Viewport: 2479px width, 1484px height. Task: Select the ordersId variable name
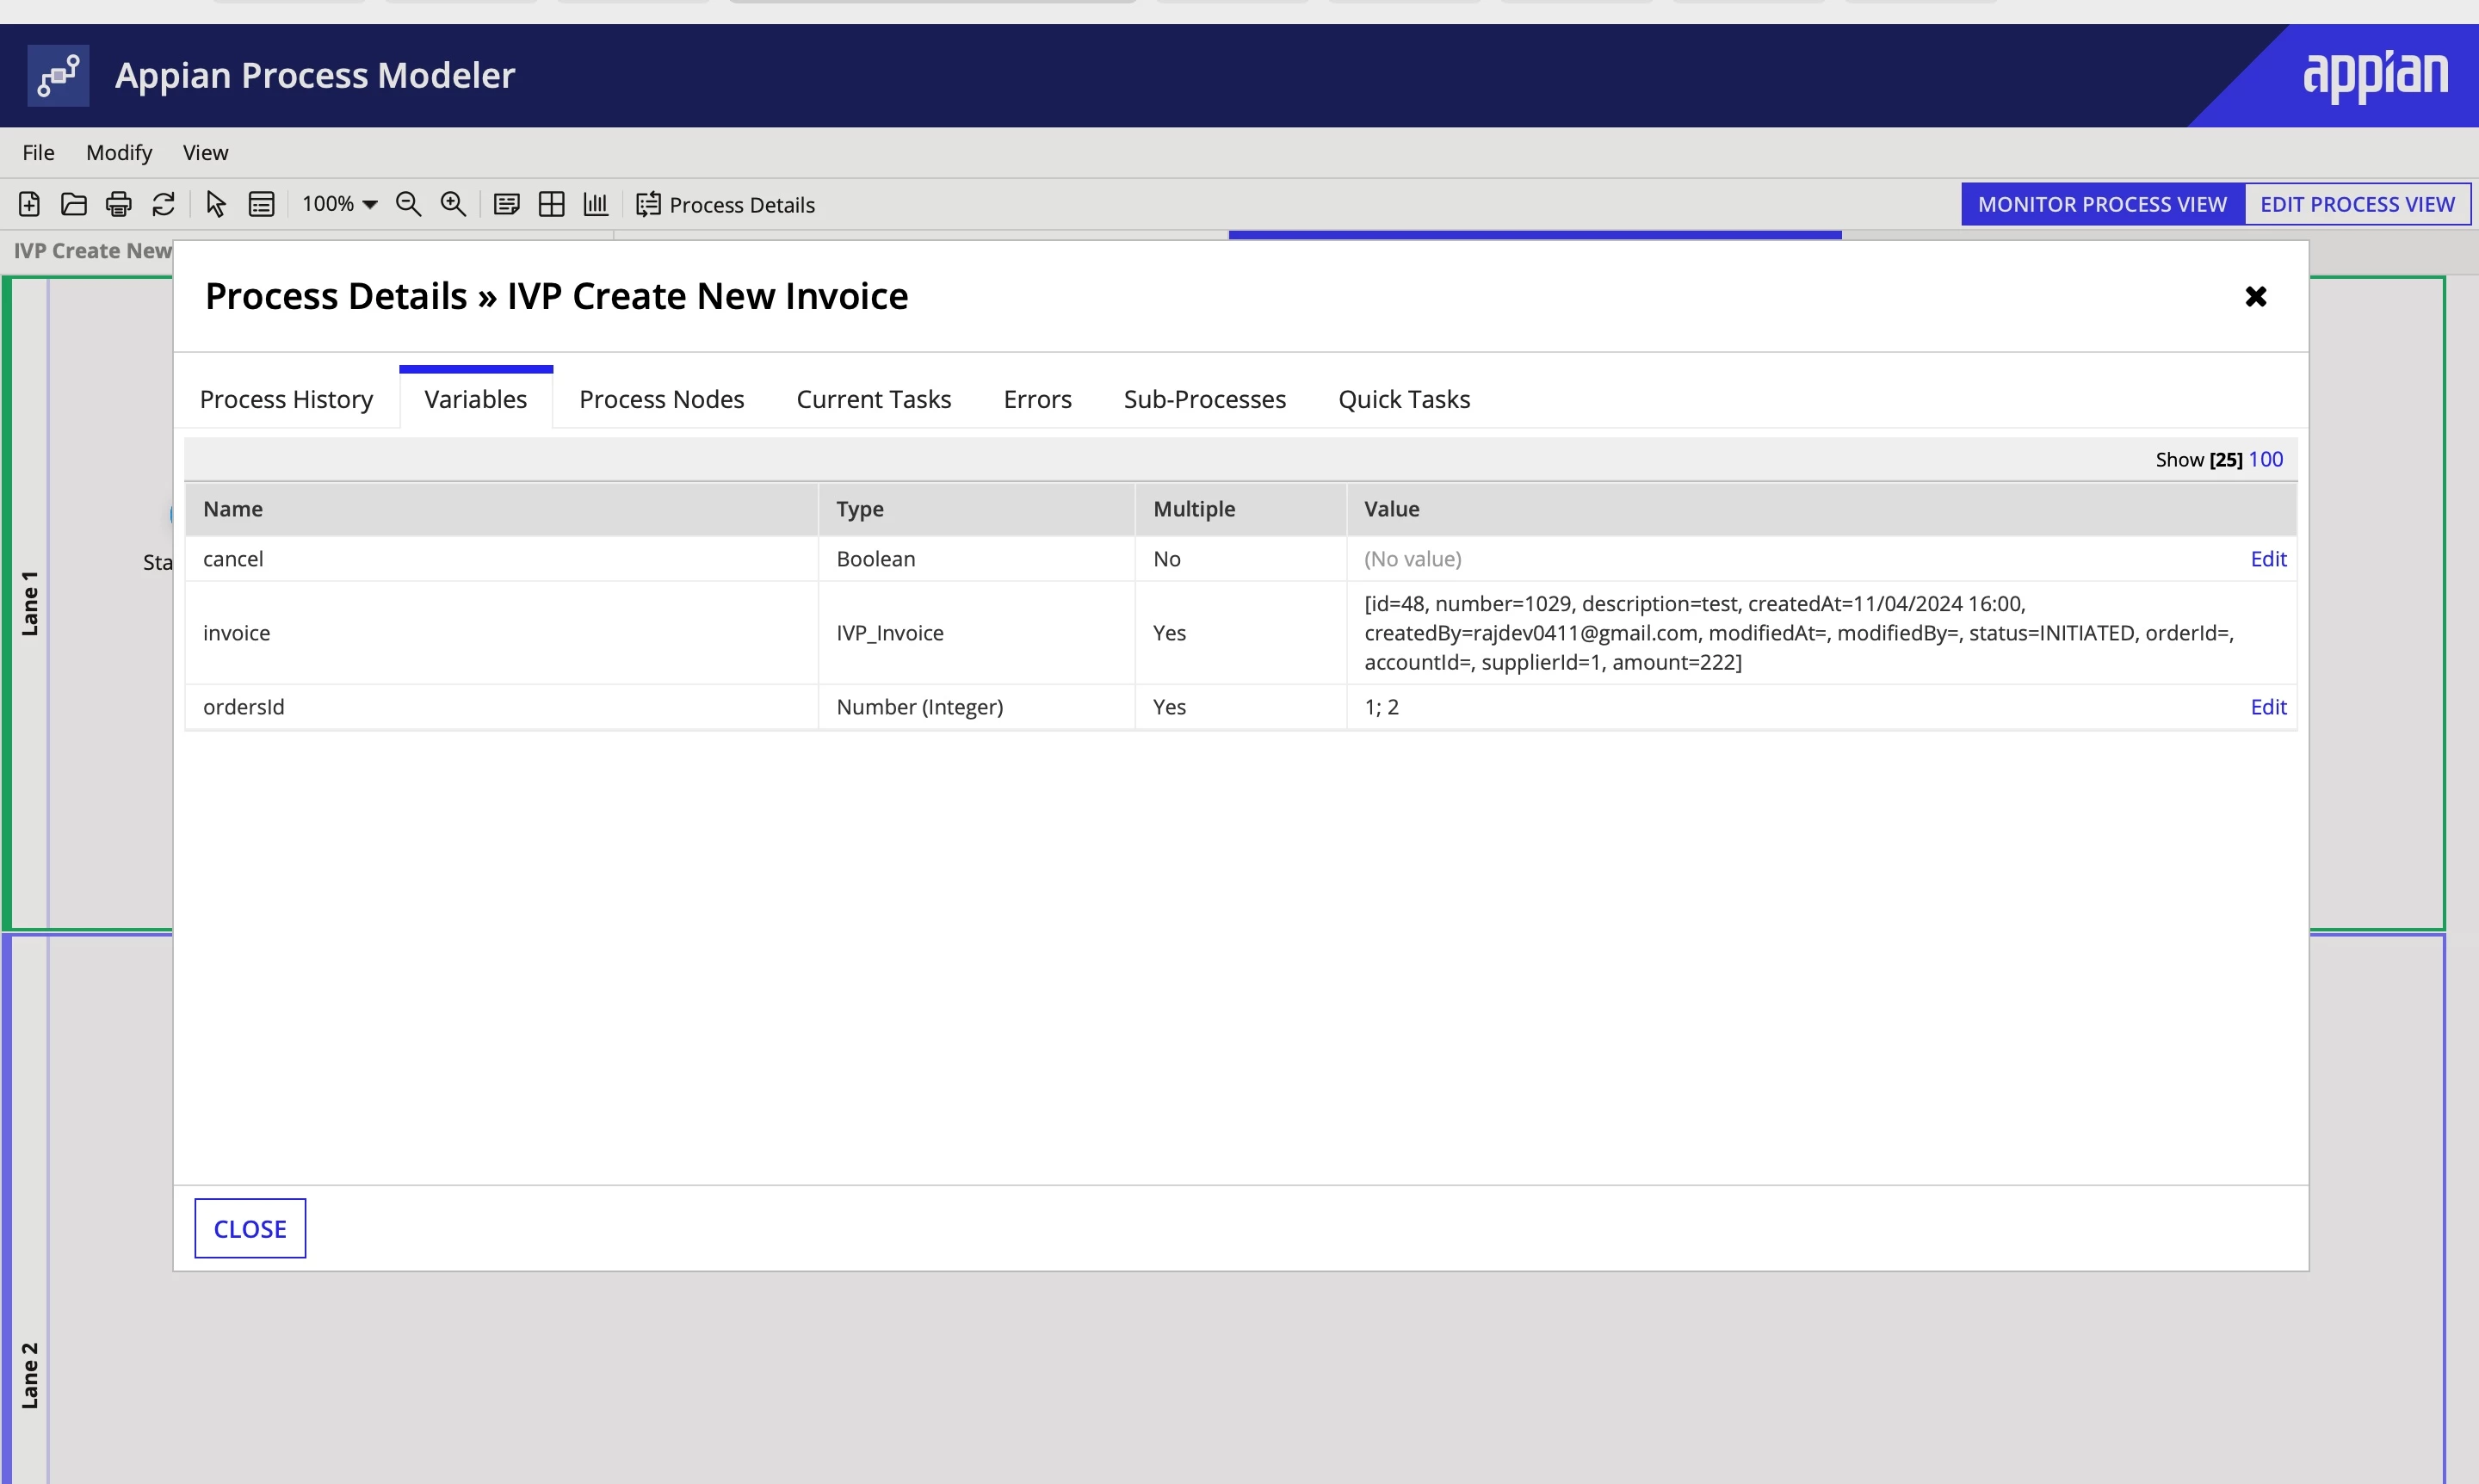pos(243,707)
